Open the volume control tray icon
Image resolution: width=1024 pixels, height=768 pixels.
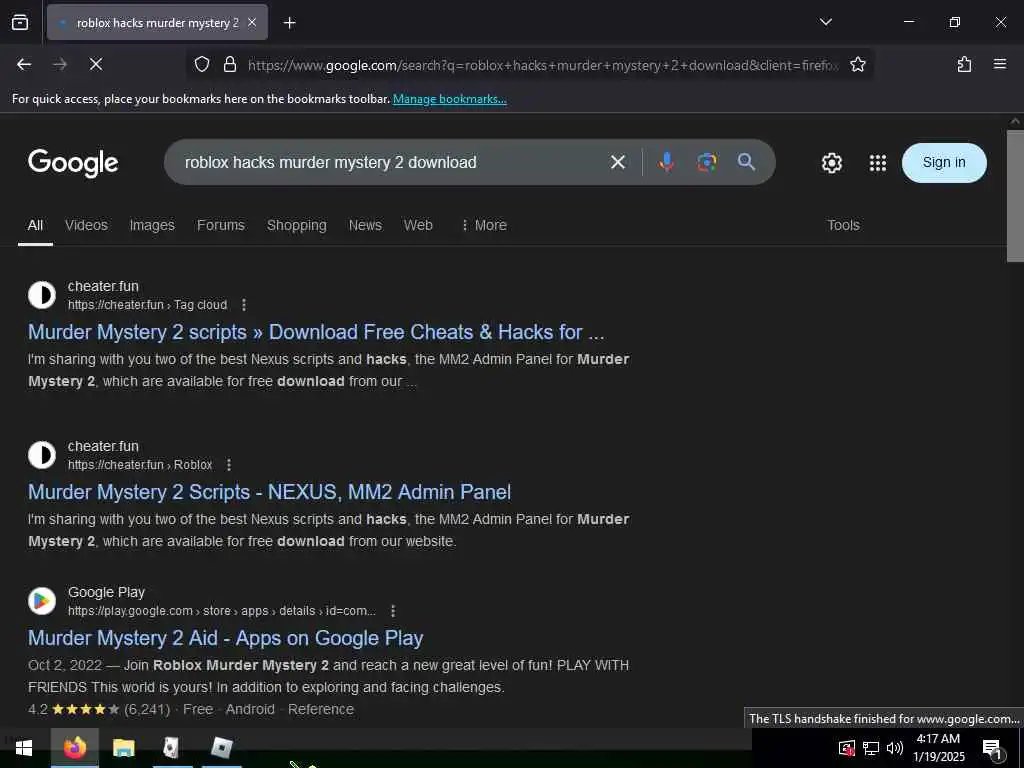pyautogui.click(x=895, y=748)
